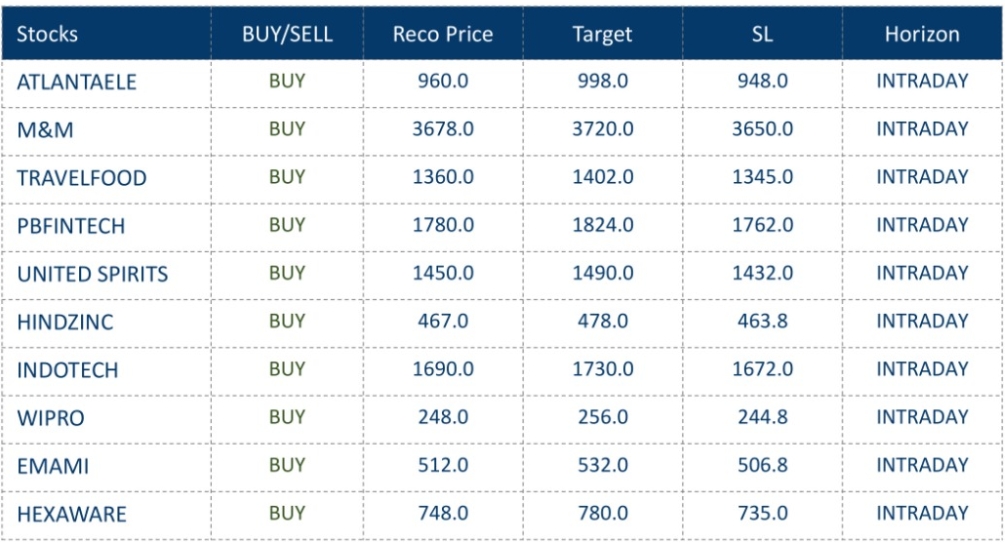The image size is (1005, 545).
Task: Click the BUY/SELL column header
Action: [x=287, y=34]
